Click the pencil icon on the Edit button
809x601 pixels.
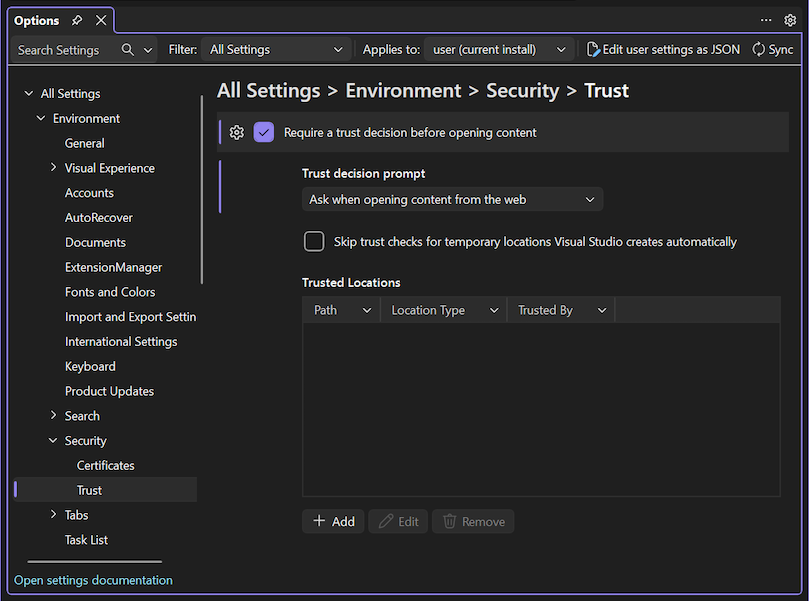pyautogui.click(x=385, y=521)
